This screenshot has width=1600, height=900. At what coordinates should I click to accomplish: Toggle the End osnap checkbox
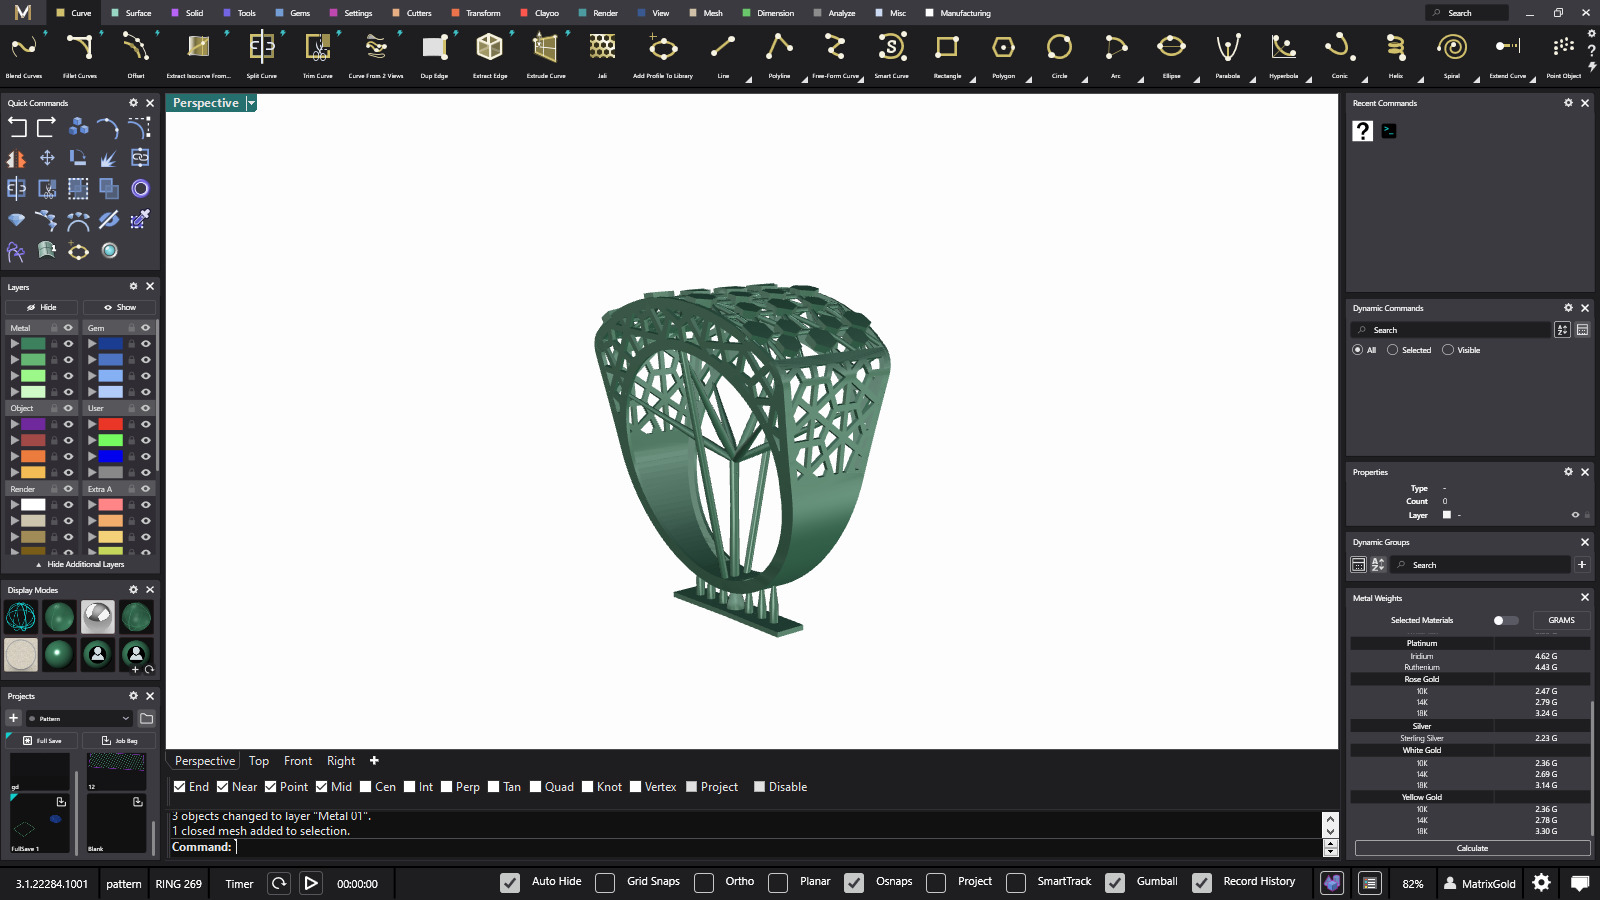(x=179, y=787)
